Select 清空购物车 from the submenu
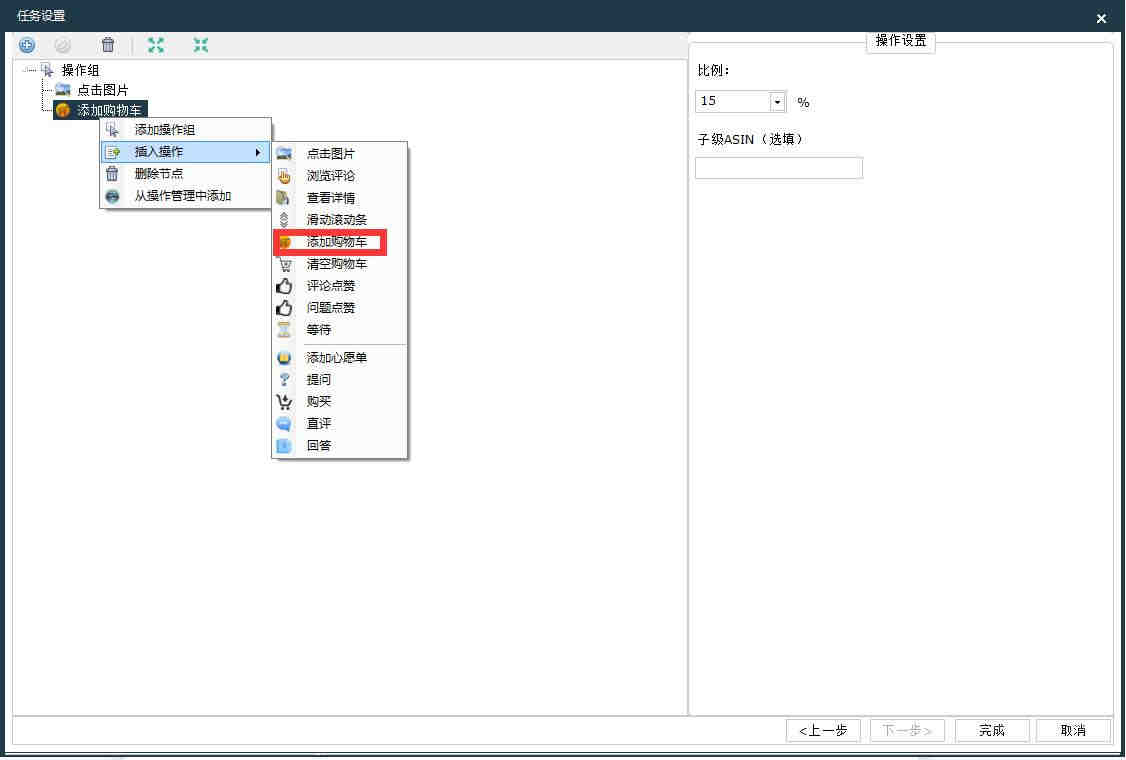1126x760 pixels. 340,264
